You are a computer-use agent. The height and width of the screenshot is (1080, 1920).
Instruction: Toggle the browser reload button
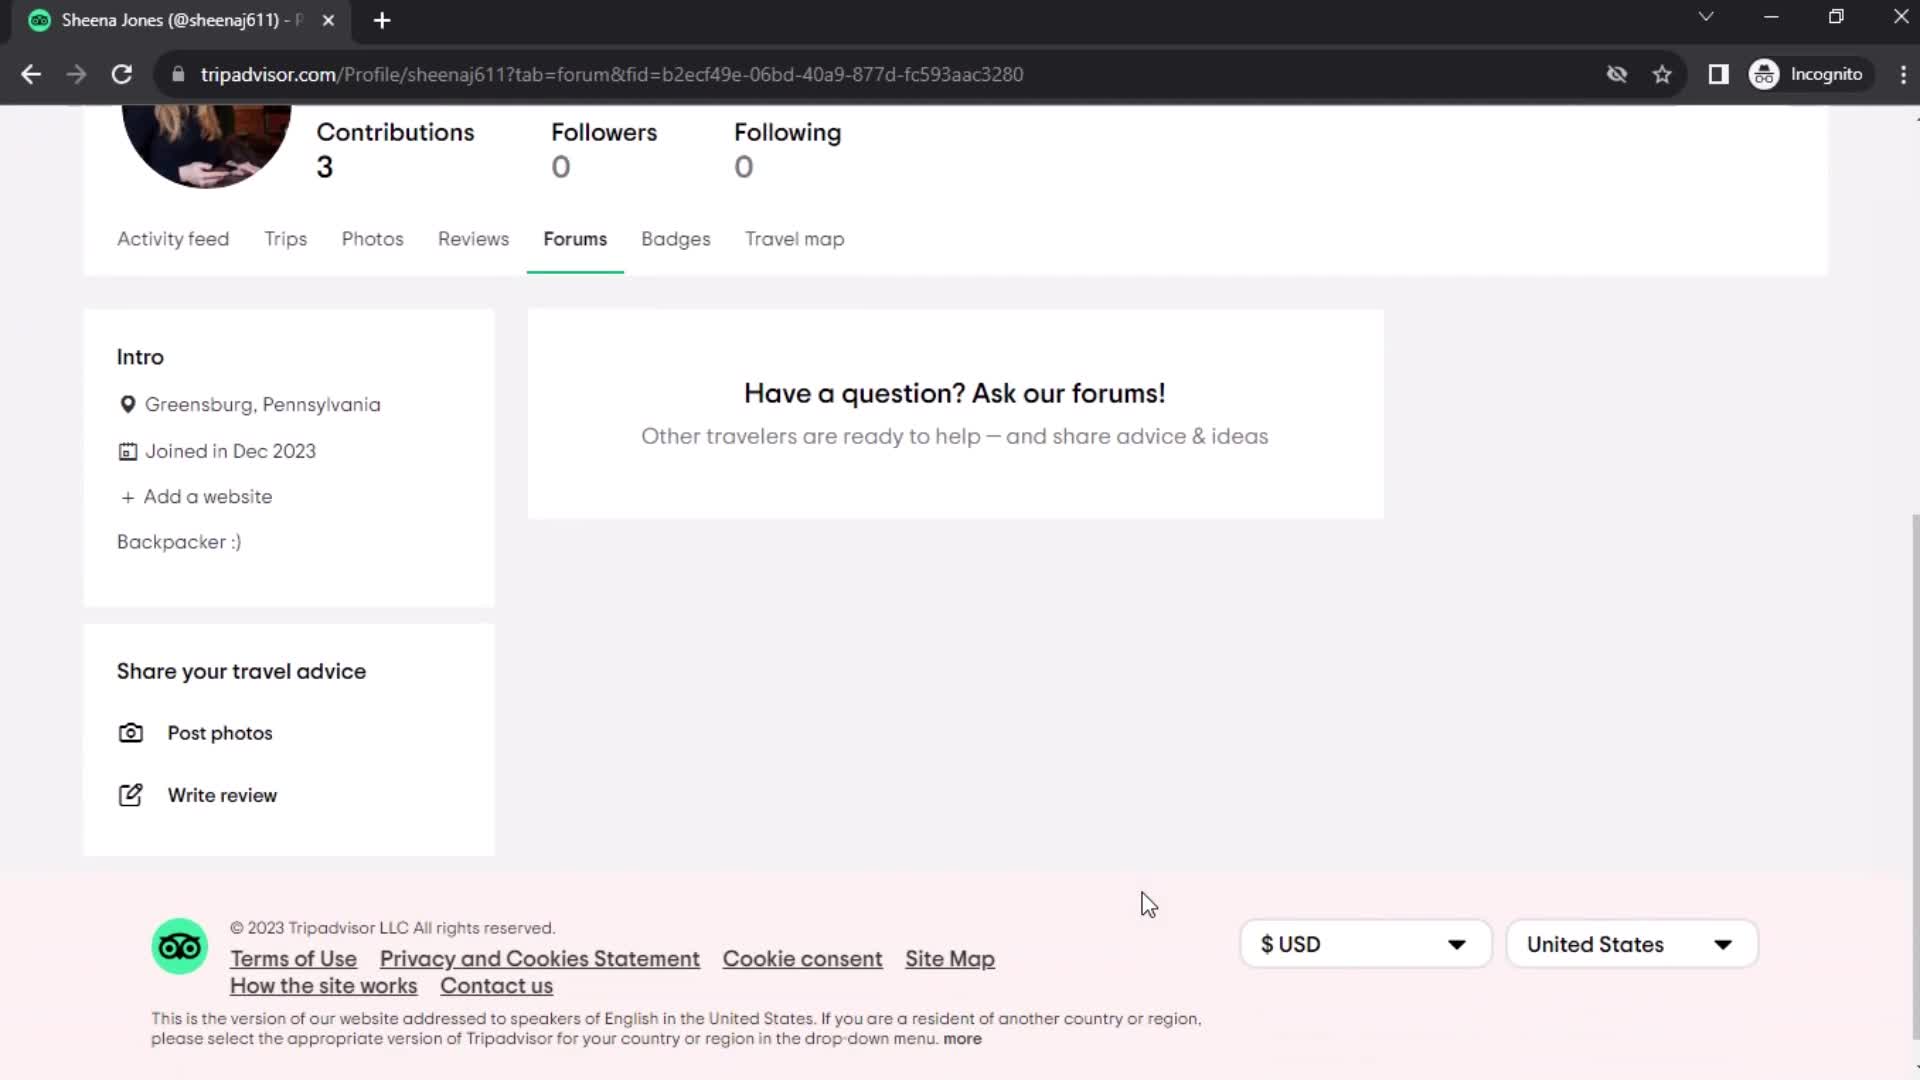pyautogui.click(x=120, y=74)
